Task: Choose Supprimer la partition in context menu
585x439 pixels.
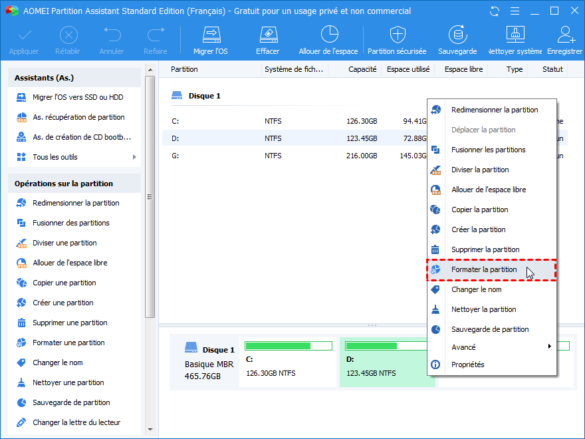Action: tap(492, 250)
